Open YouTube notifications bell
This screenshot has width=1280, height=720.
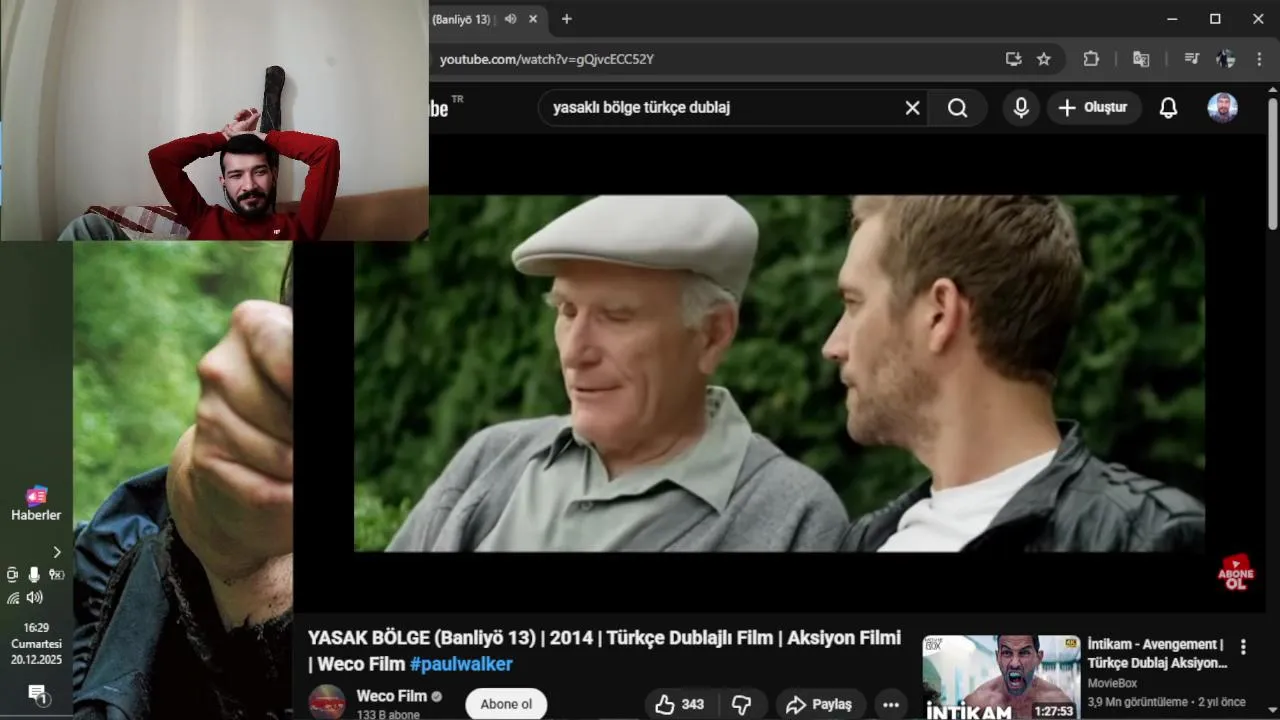1168,108
